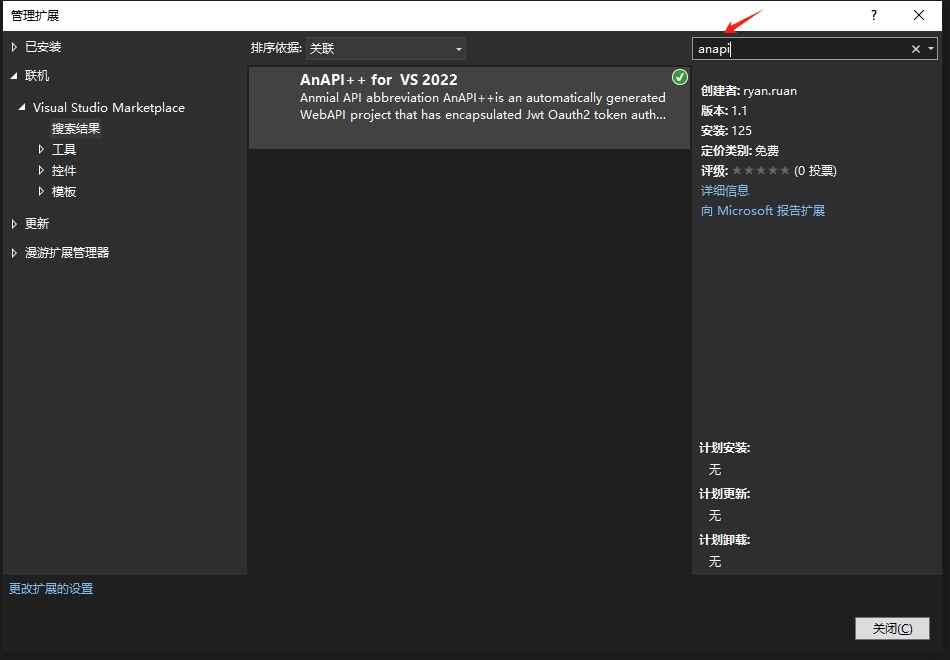Select Visual Studio Marketplace node
This screenshot has width=950, height=660.
[109, 107]
